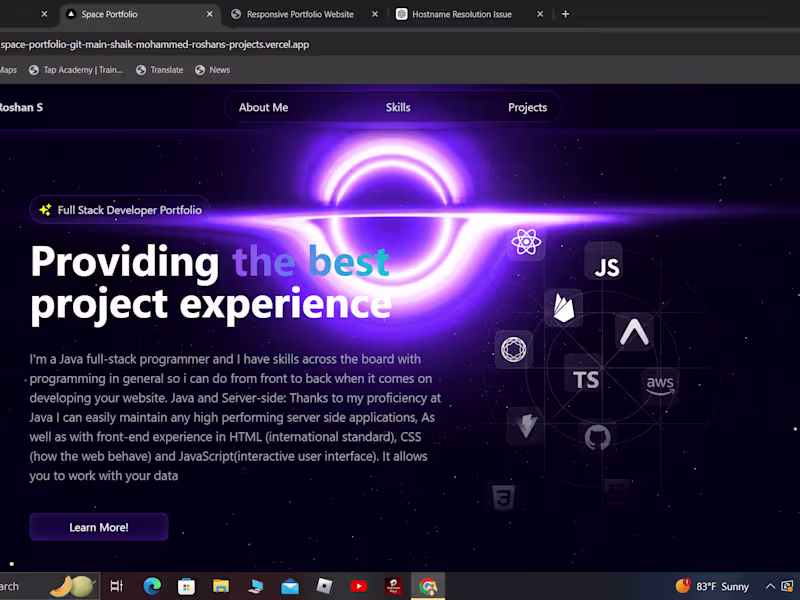Select the React icon in the skills orbit
This screenshot has height=600, width=800.
point(525,241)
